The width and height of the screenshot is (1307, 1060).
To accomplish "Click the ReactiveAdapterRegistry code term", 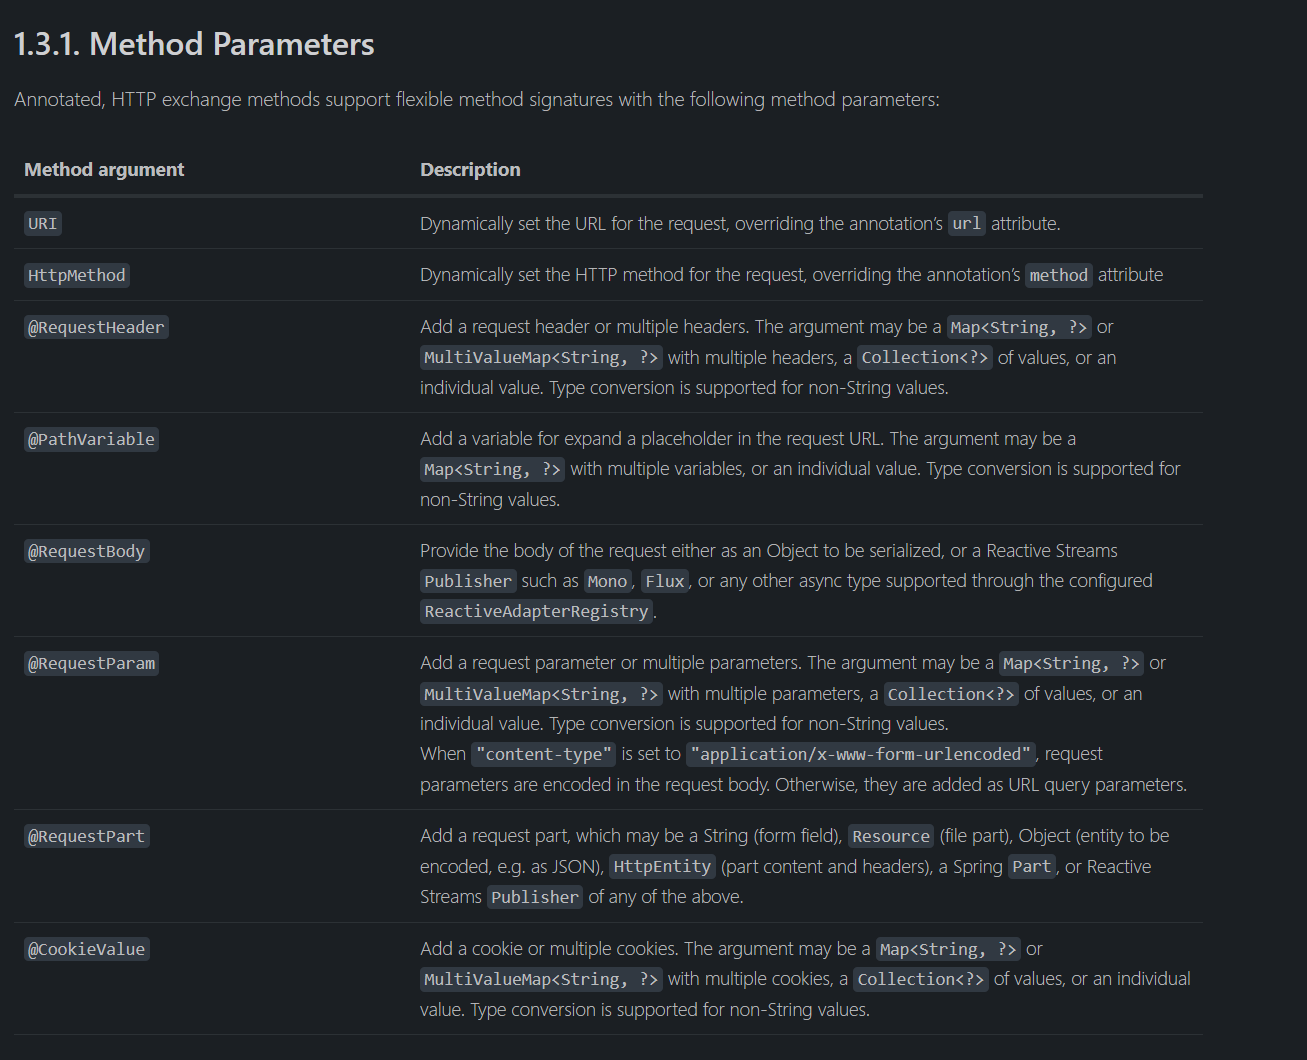I will point(536,612).
